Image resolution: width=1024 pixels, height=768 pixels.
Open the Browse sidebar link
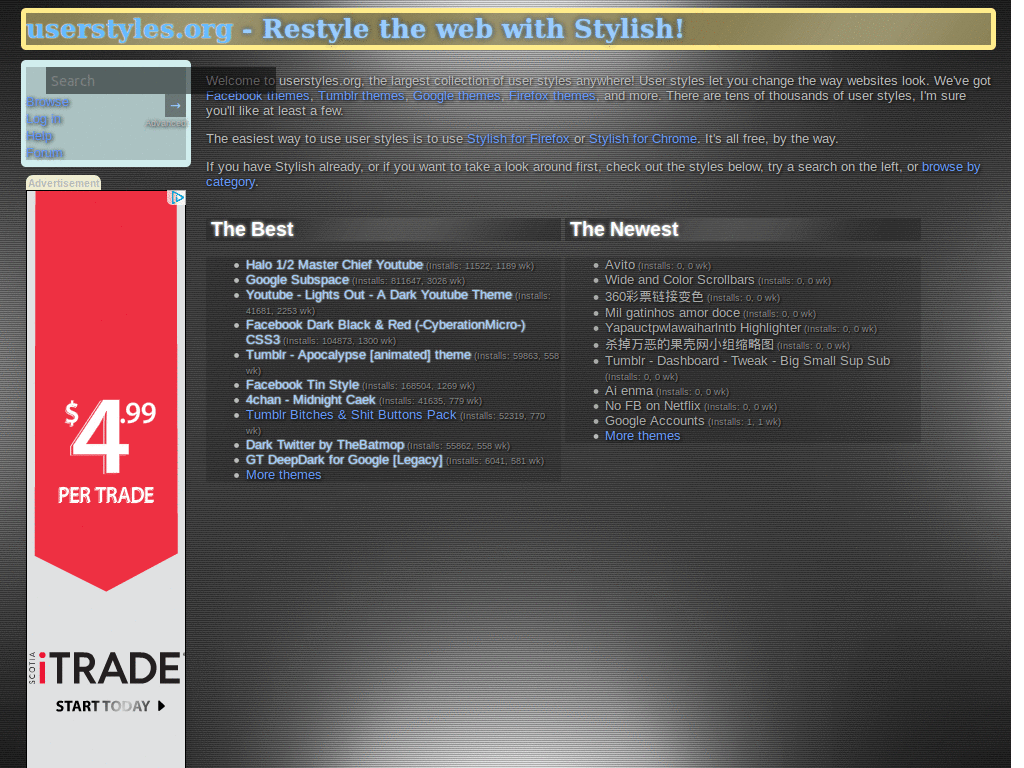pos(48,102)
